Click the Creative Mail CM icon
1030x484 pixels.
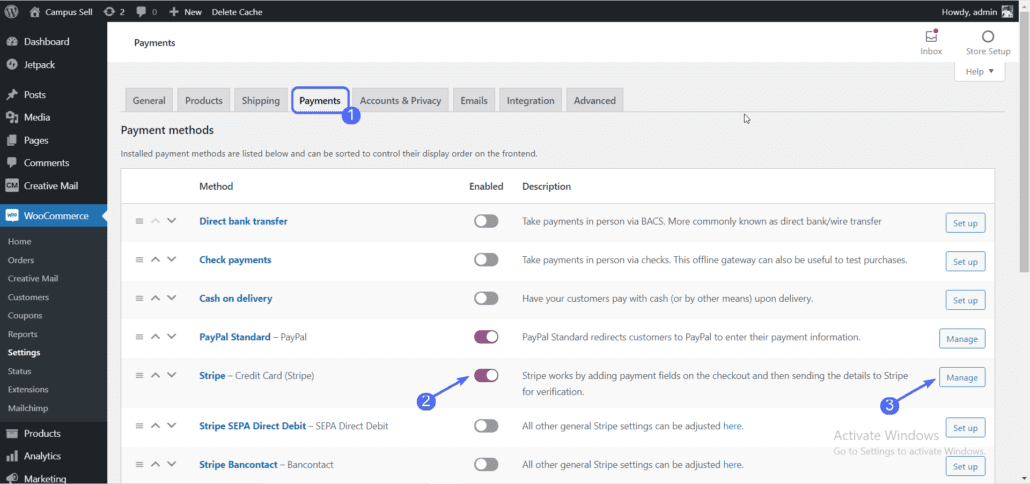click(x=11, y=186)
